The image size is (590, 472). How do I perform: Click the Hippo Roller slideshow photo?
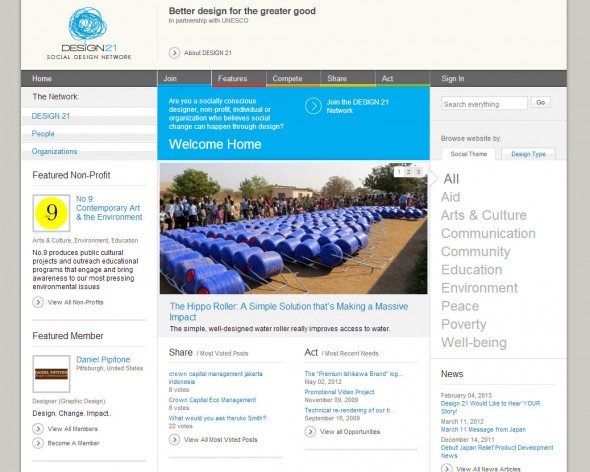click(x=293, y=228)
